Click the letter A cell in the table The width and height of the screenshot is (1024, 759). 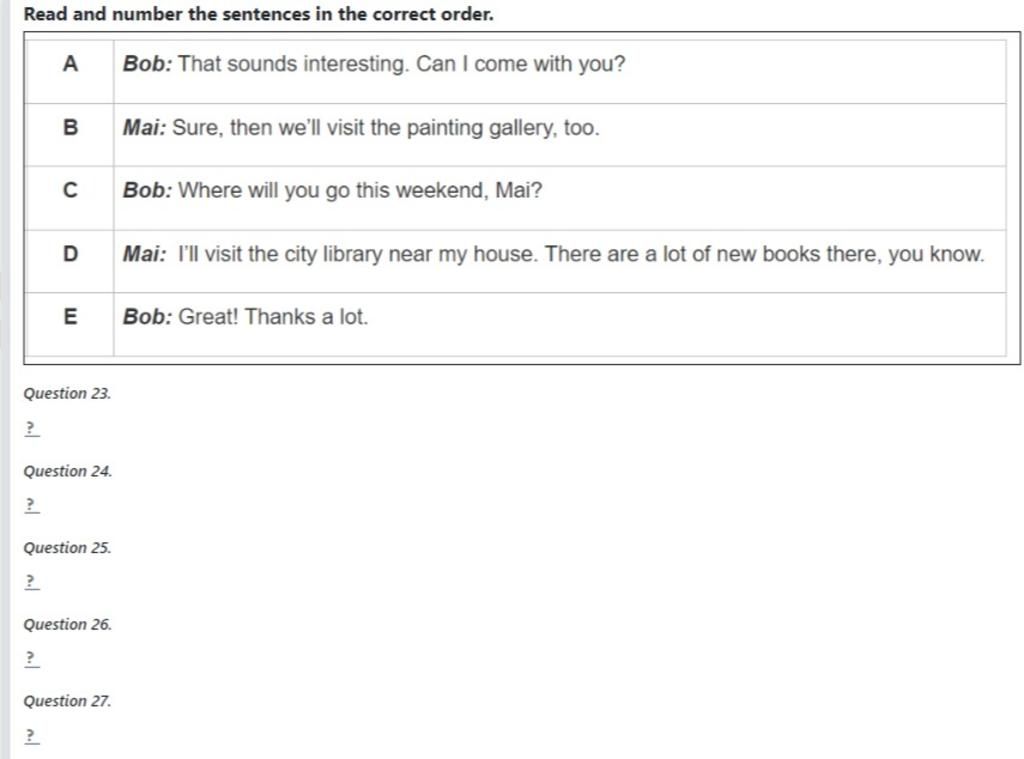[x=69, y=65]
